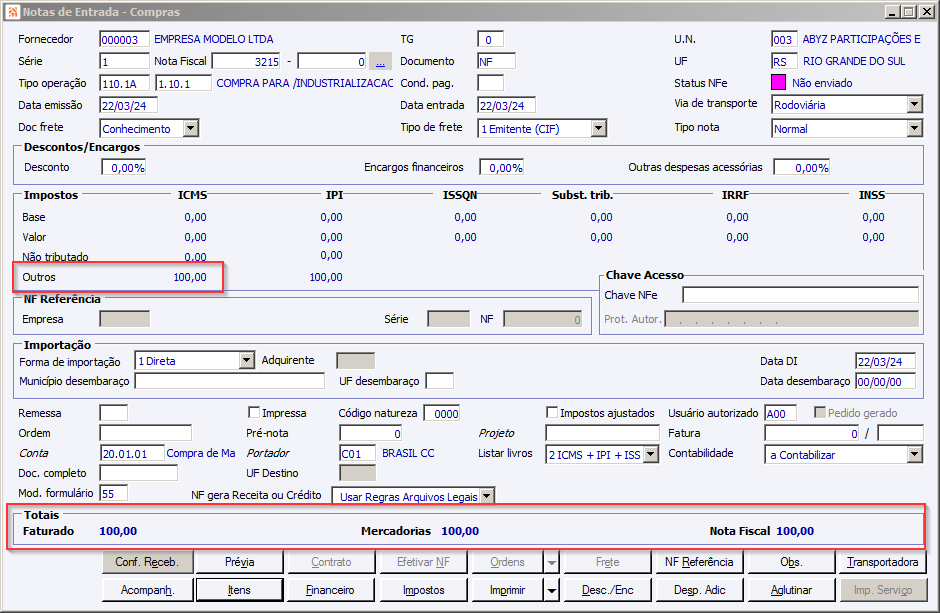Screen dimensions: 940x613
Task: Expand the Tipo de frete dropdown
Action: click(598, 128)
